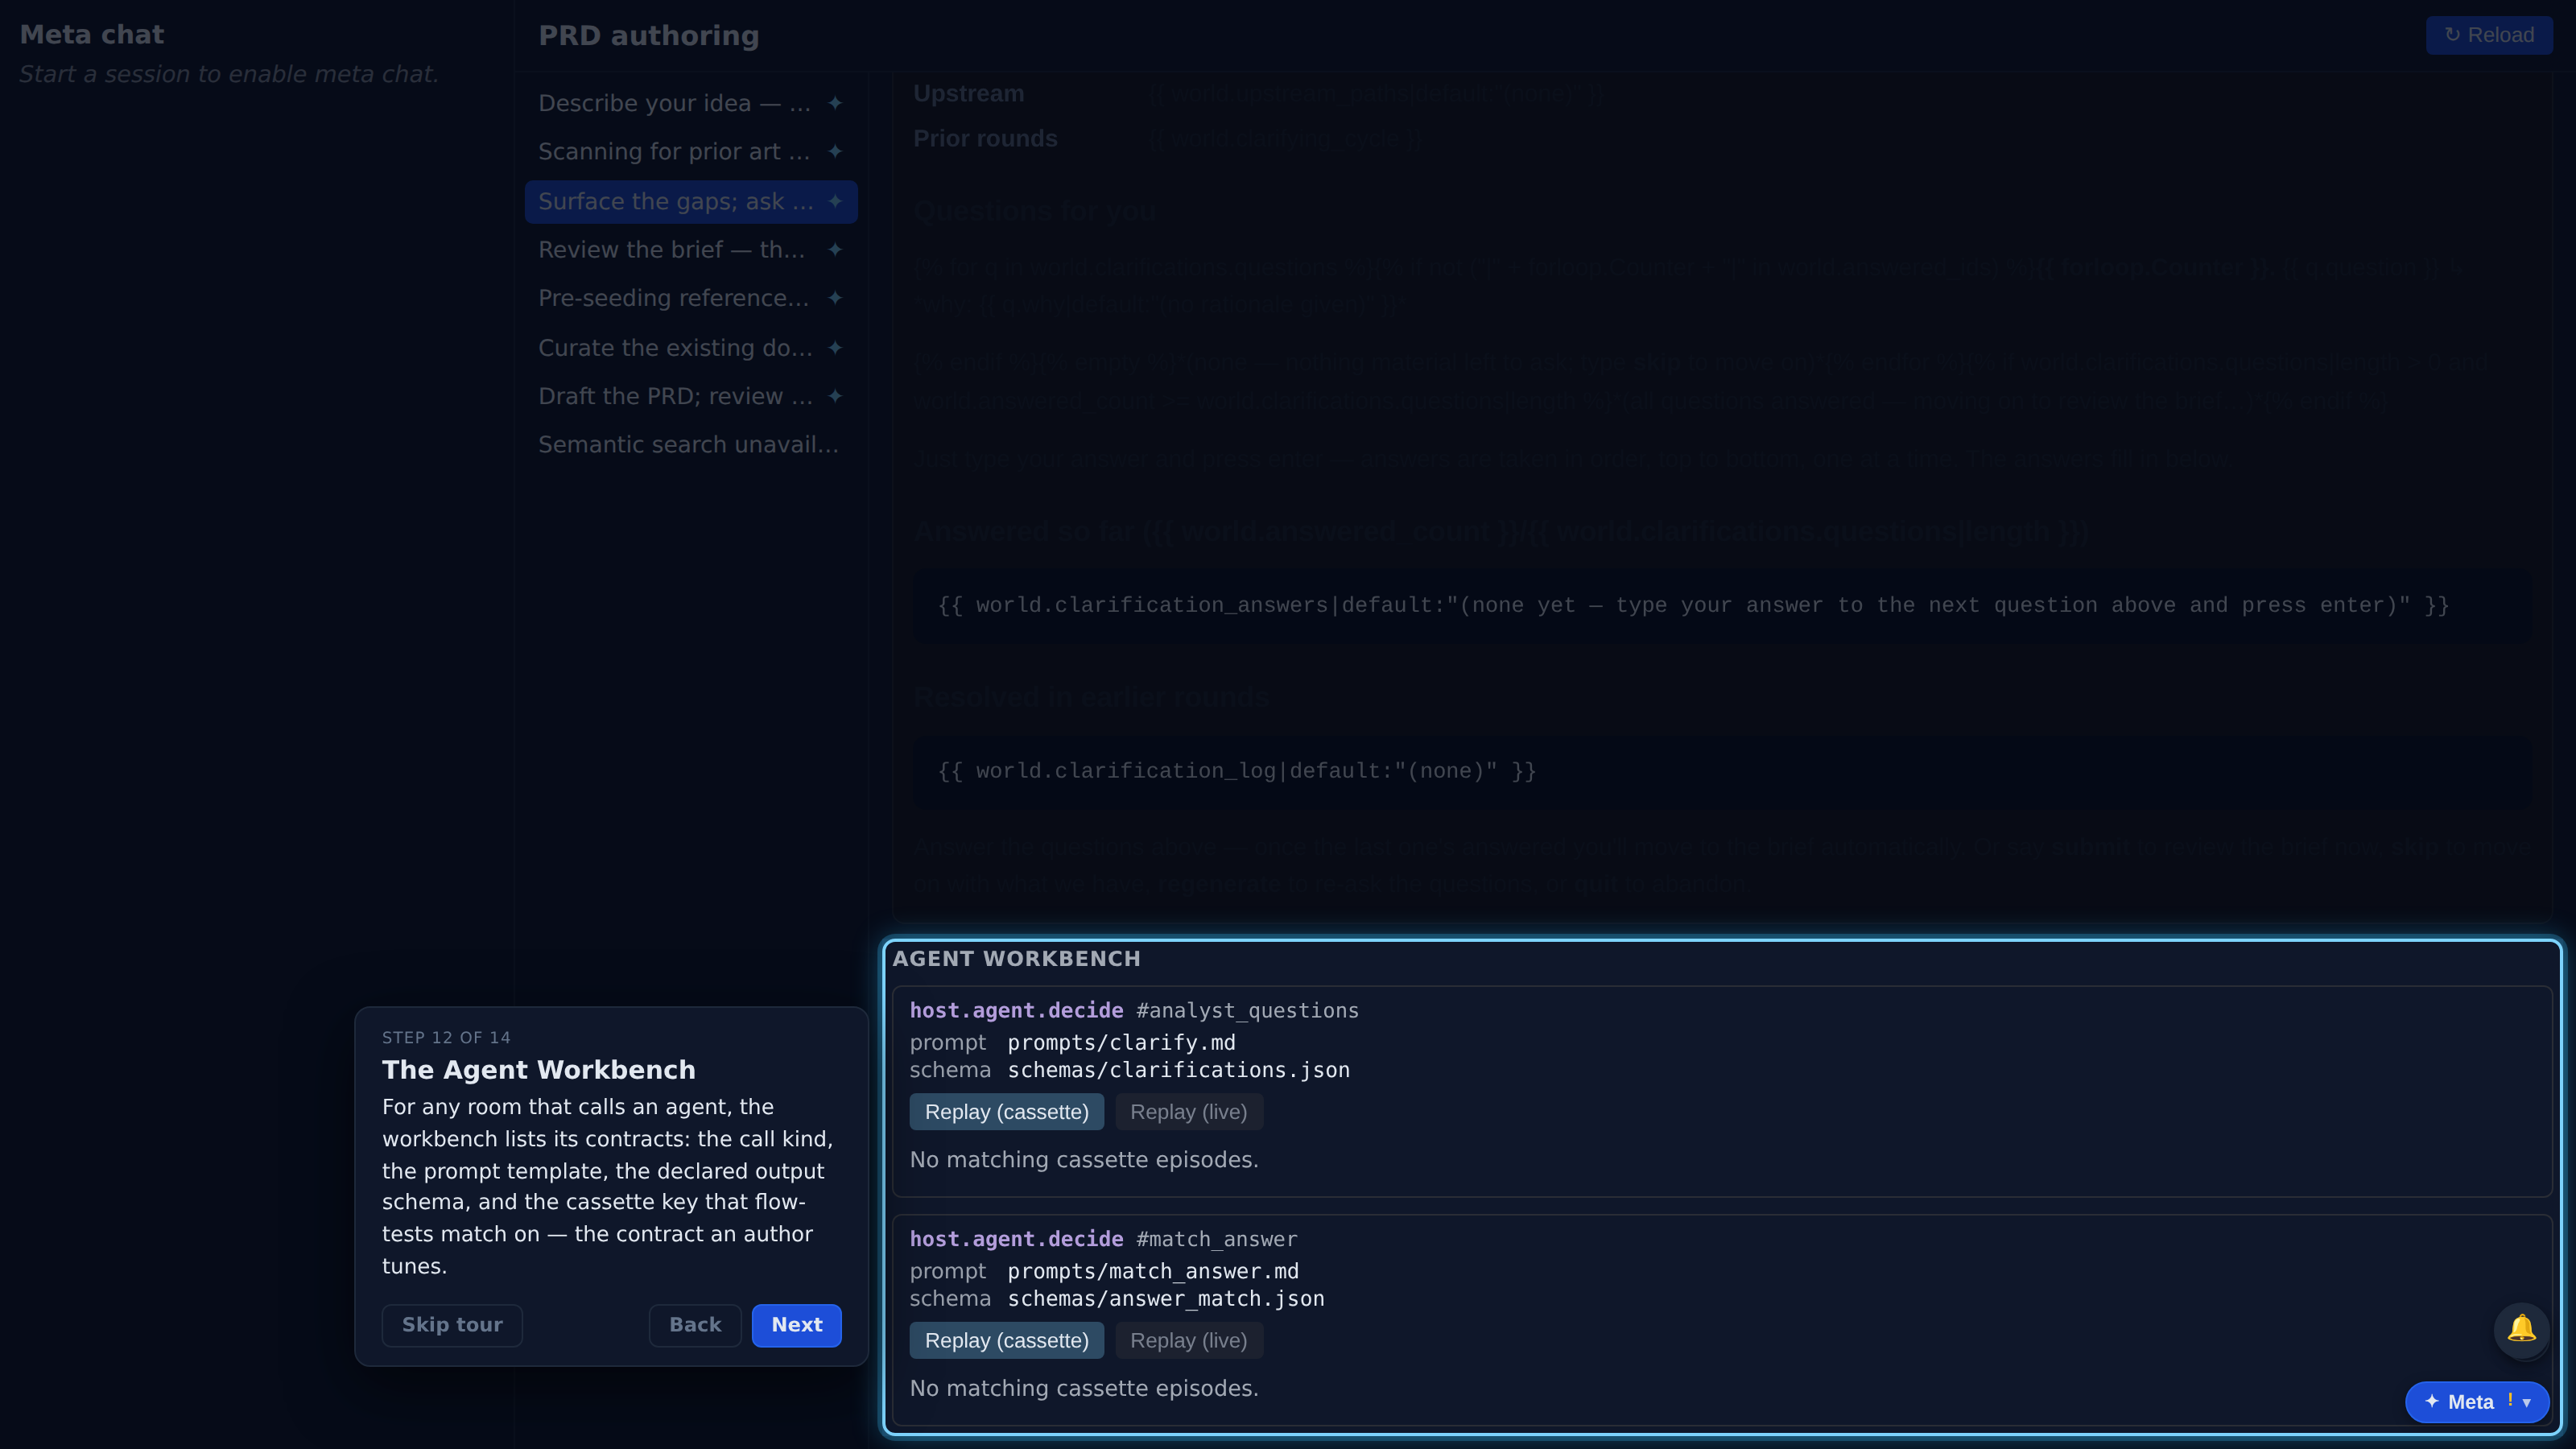The width and height of the screenshot is (2576, 1449).
Task: Select Surface the gaps; ask room
Action: (x=690, y=201)
